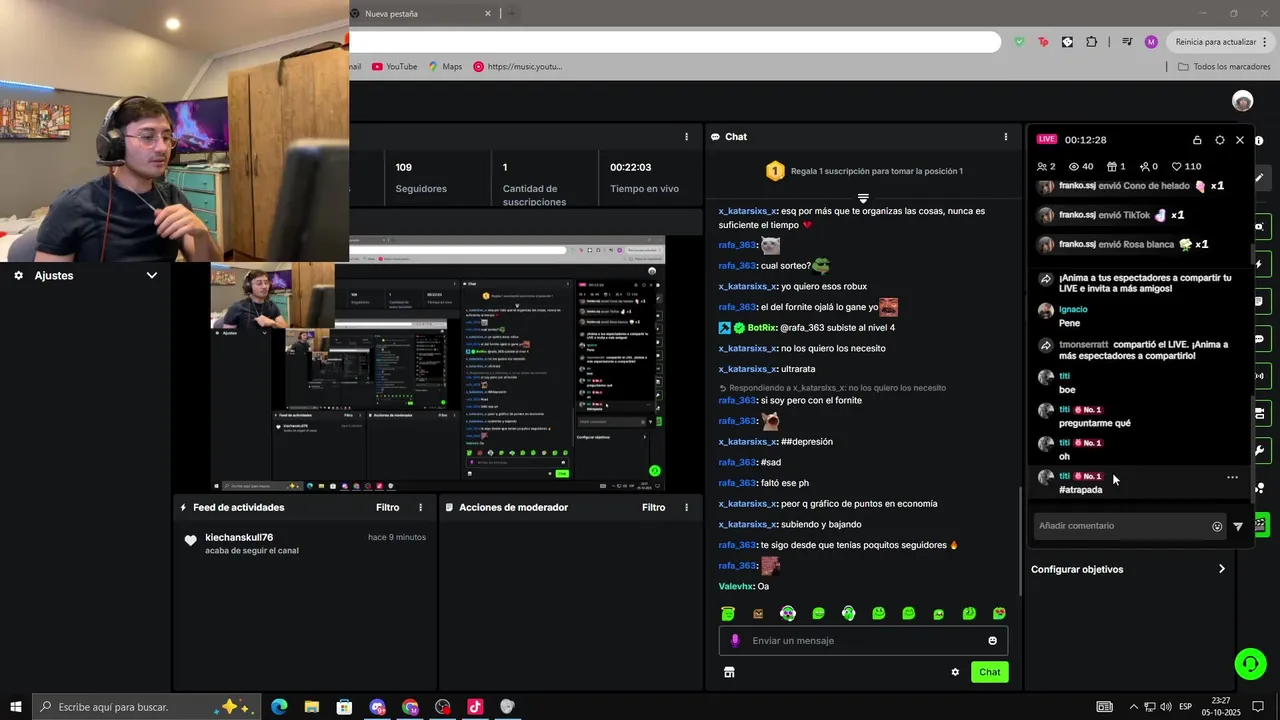Open the purple M Chrome profile

pyautogui.click(x=1151, y=42)
